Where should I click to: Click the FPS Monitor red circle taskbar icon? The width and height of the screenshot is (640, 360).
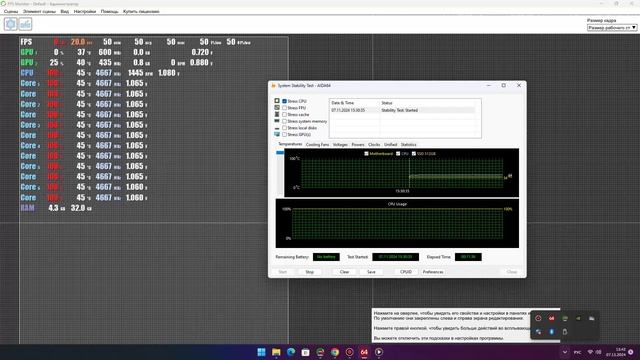(x=350, y=352)
